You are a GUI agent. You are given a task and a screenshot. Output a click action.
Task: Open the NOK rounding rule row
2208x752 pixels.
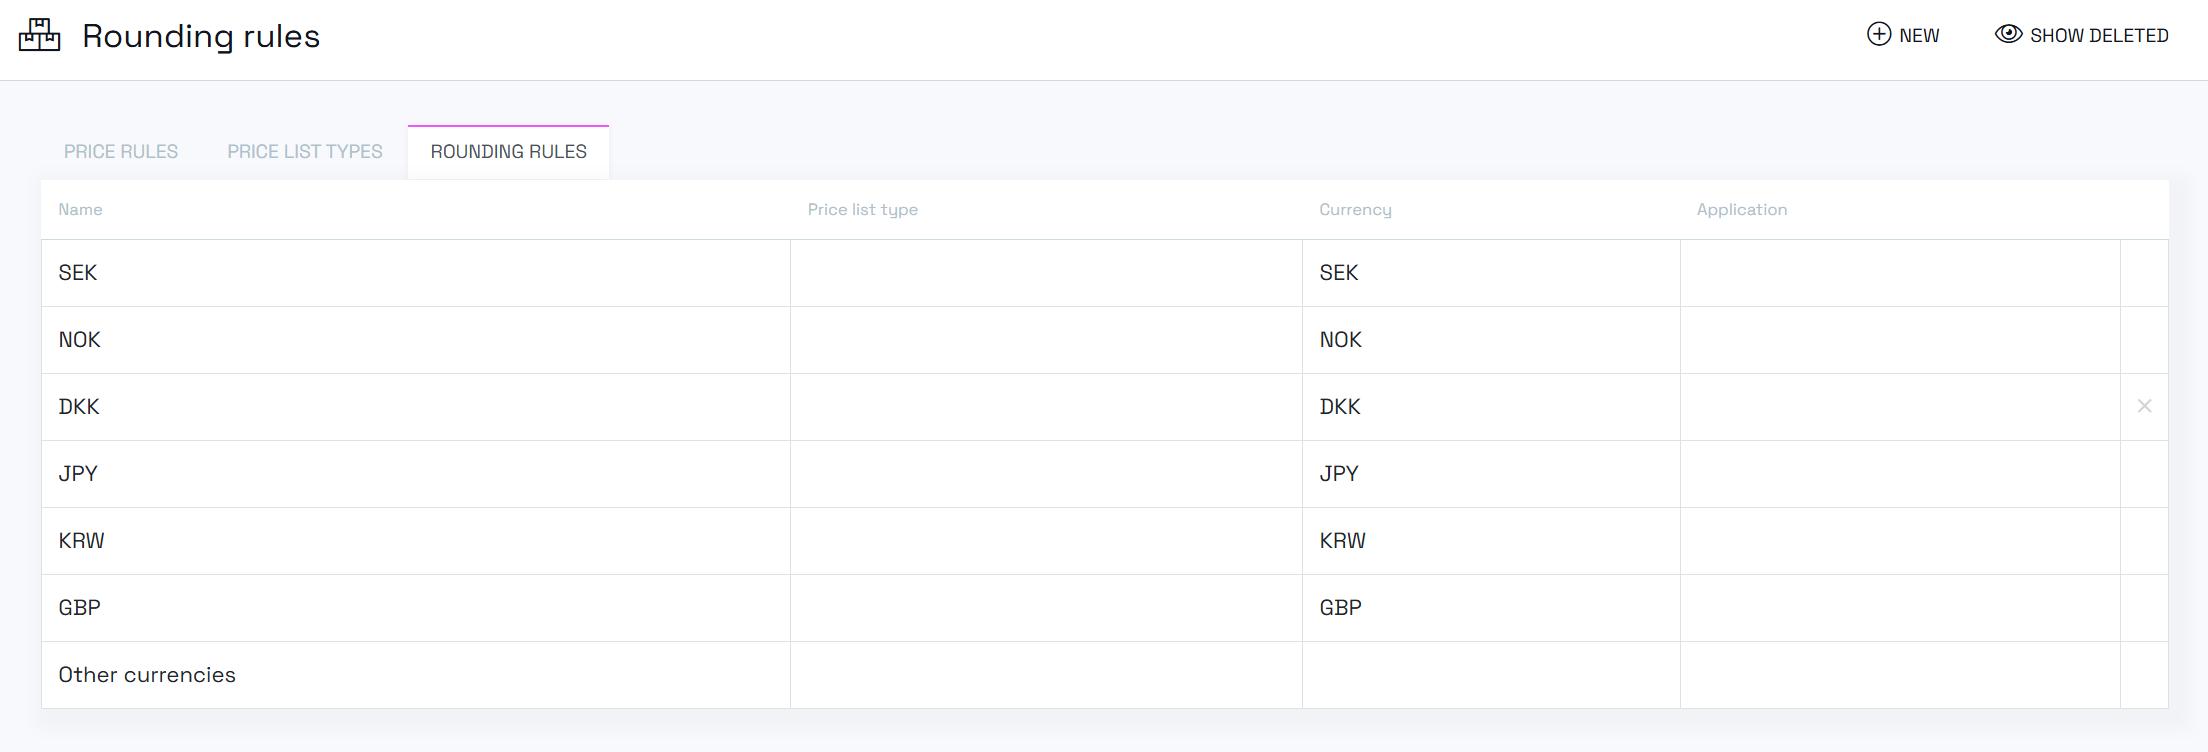pyautogui.click(x=80, y=340)
